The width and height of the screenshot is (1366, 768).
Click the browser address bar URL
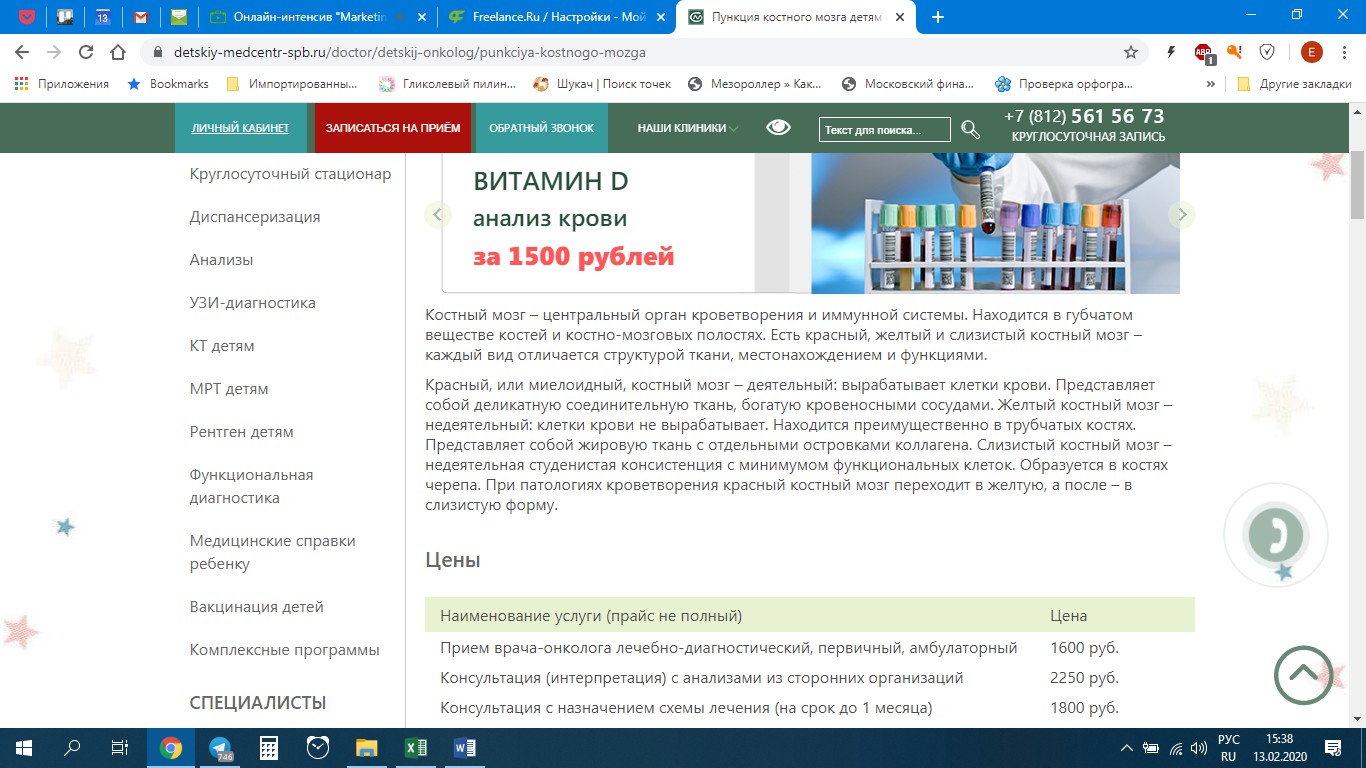(410, 52)
